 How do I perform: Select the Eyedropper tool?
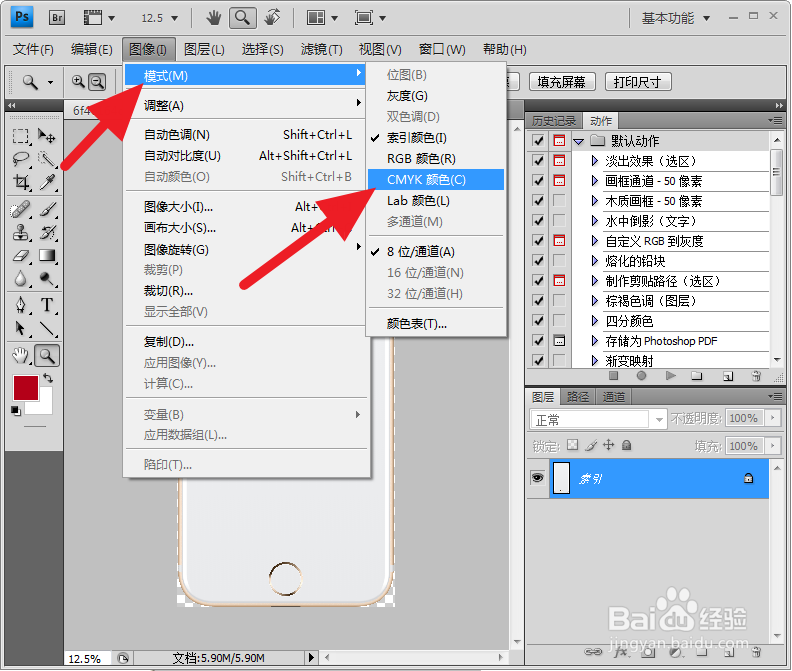[x=47, y=182]
